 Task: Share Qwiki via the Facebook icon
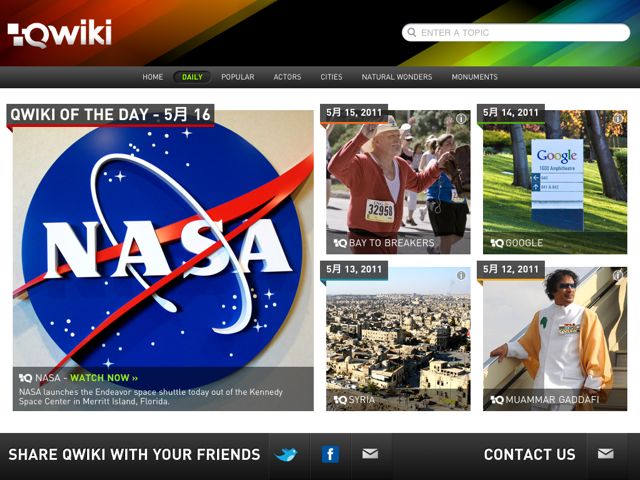coord(330,454)
